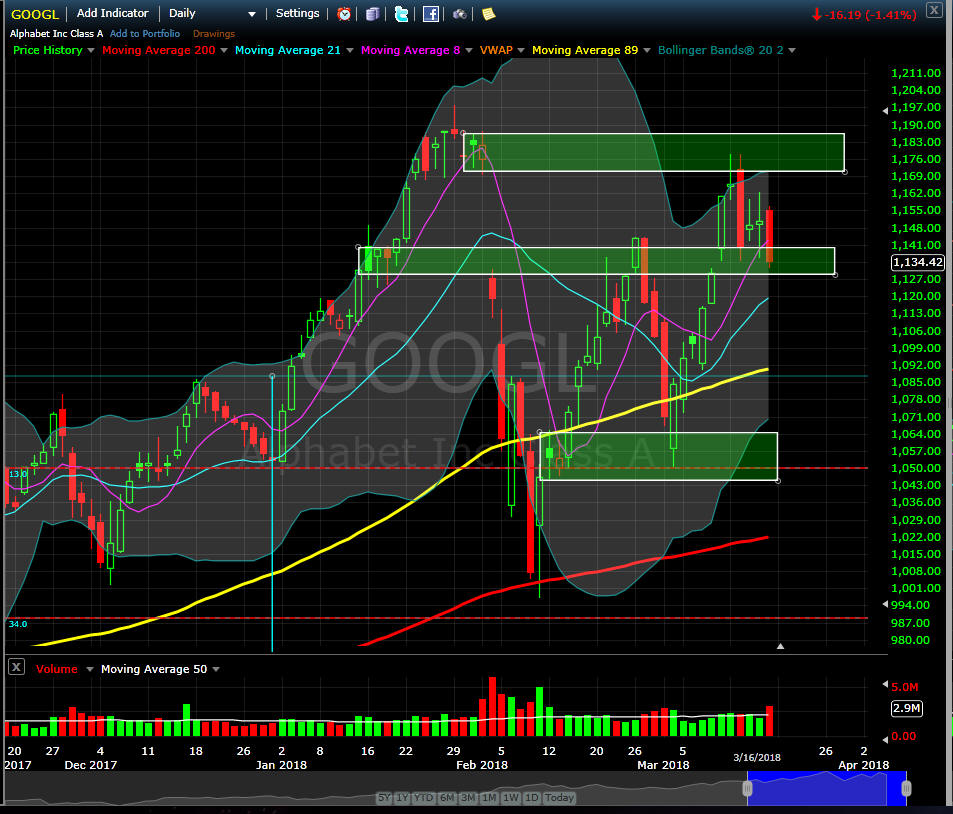The height and width of the screenshot is (814, 953).
Task: Click the Moving Average 21 label
Action: pos(287,50)
